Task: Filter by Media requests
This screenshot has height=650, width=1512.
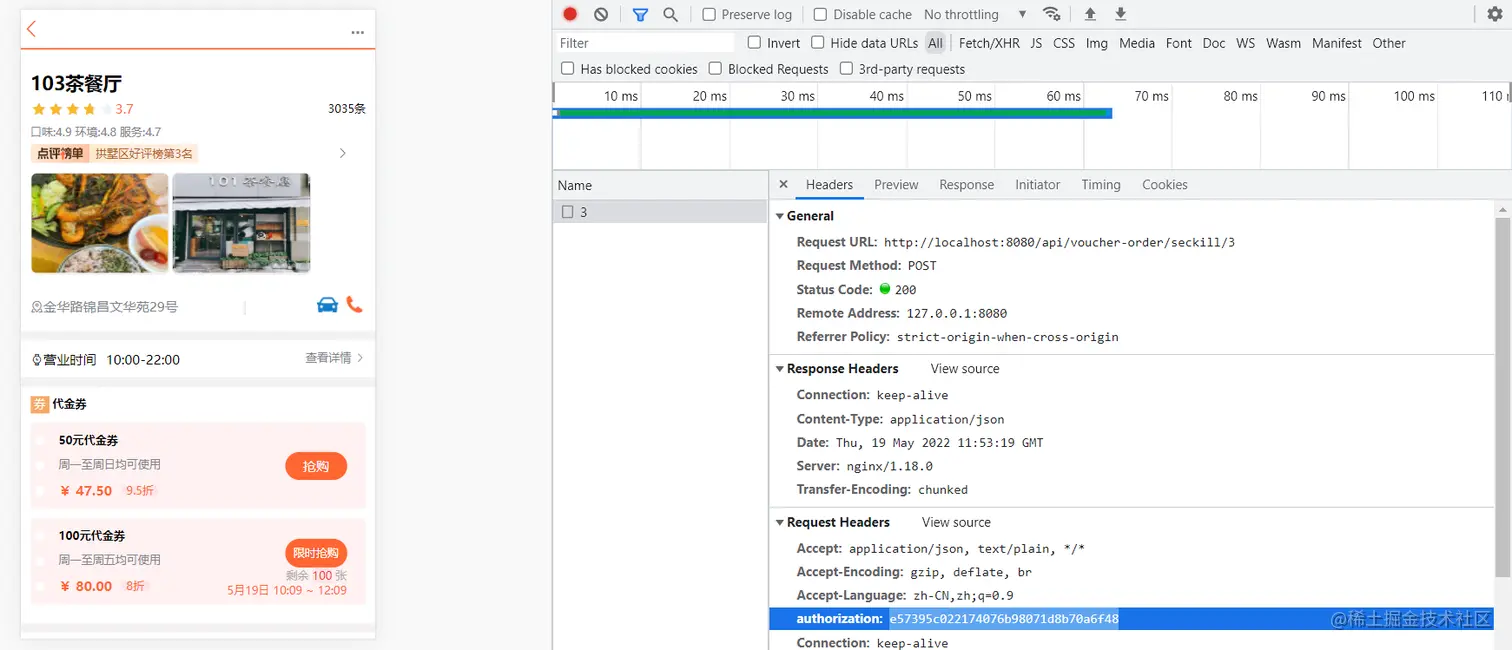Action: tap(1137, 43)
